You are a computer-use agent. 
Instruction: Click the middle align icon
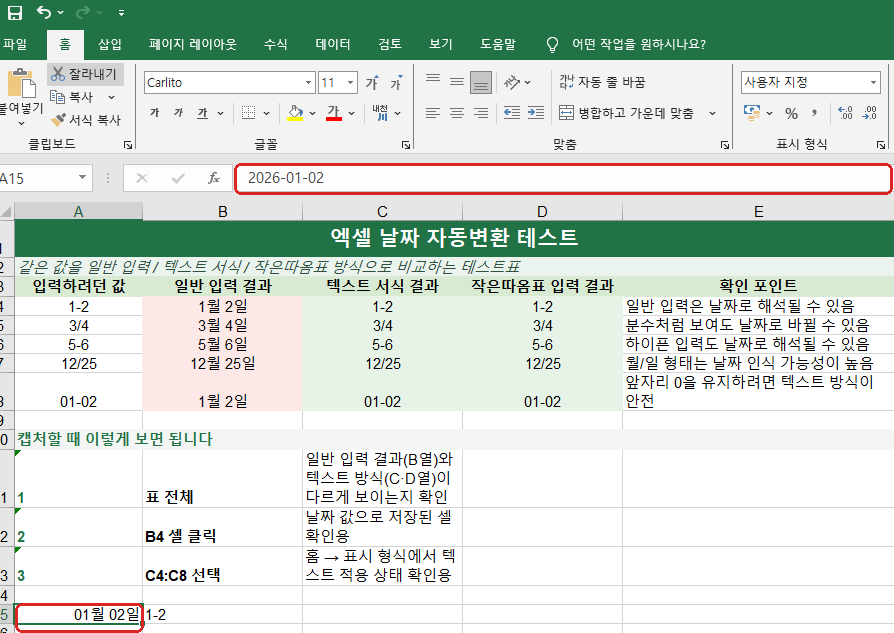point(457,82)
